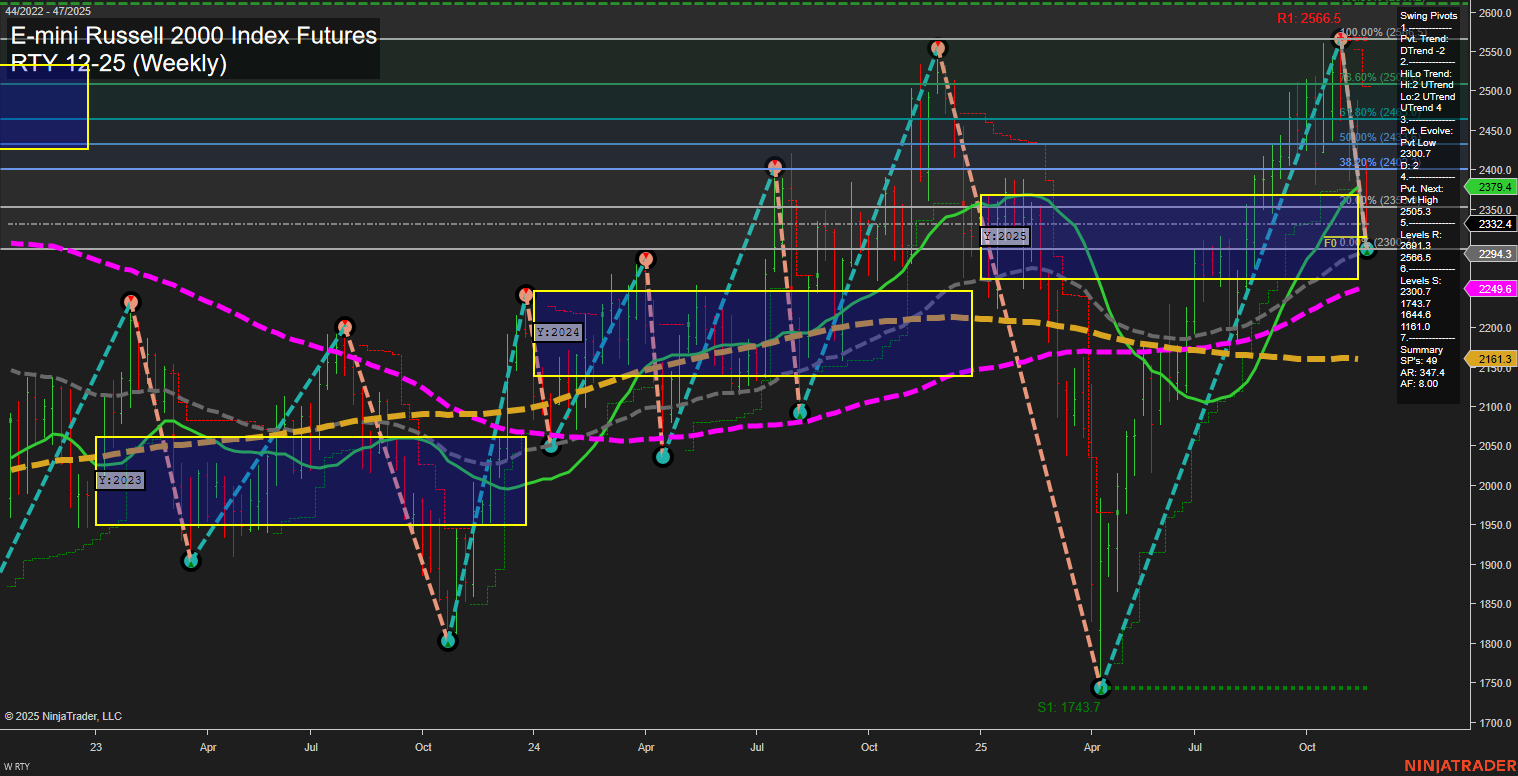Click the Levels R: heading
Viewport: 1518px width, 776px height.
(x=1422, y=234)
